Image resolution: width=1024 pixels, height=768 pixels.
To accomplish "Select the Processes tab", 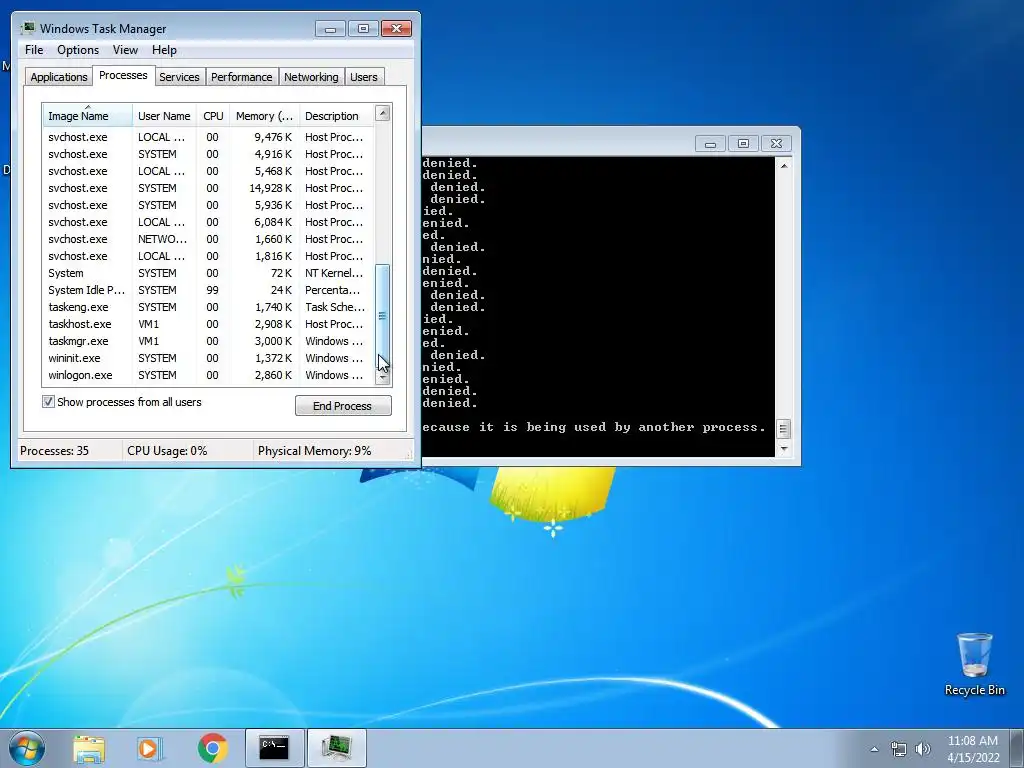I will click(x=123, y=75).
